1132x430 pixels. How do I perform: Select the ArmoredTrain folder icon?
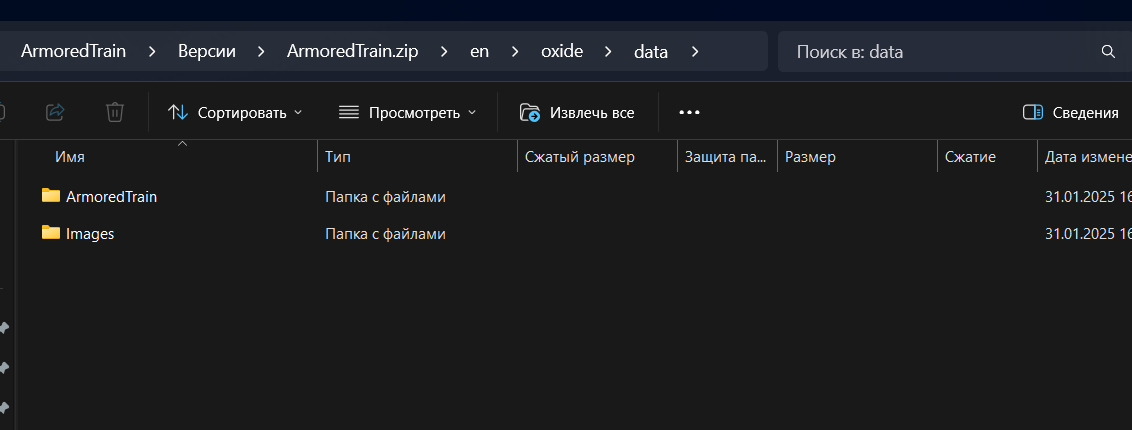(x=51, y=196)
